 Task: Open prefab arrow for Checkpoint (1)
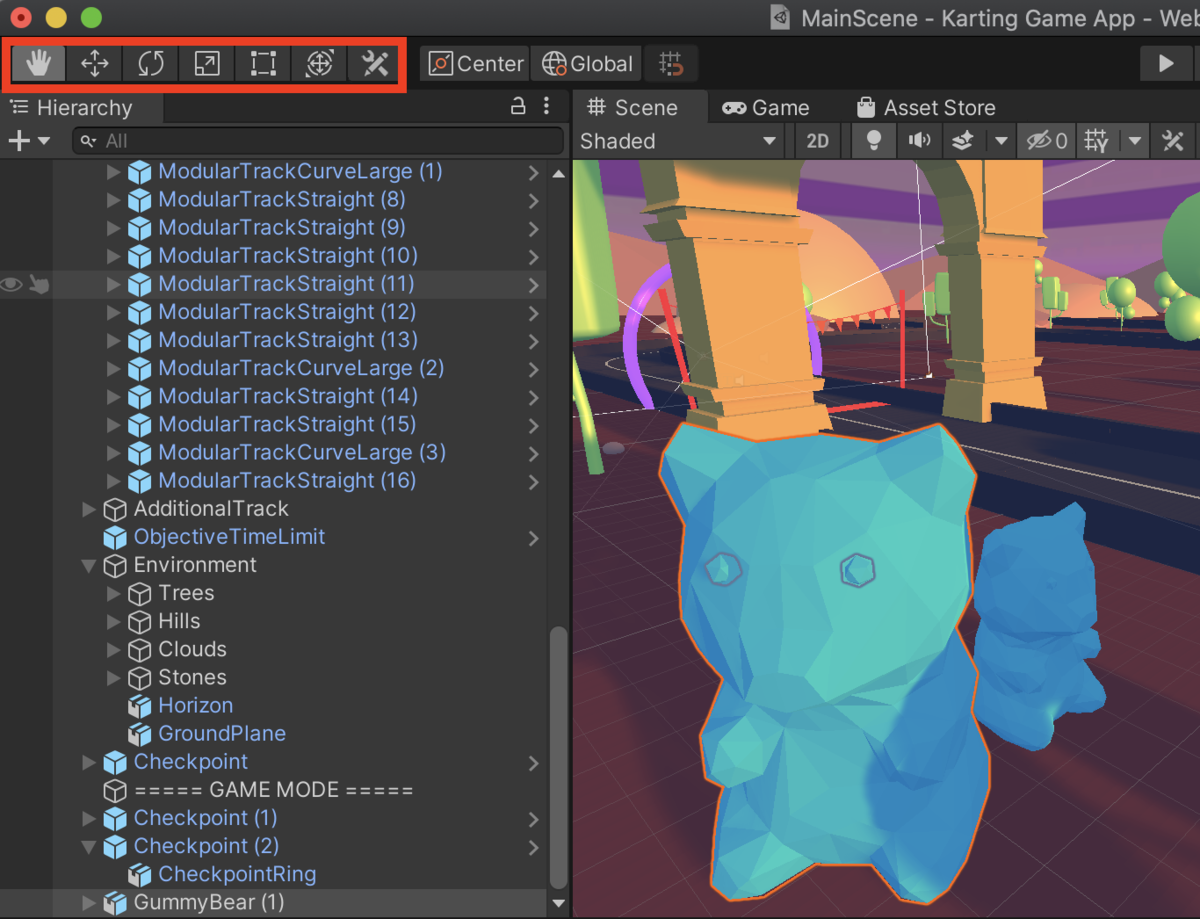click(x=534, y=818)
